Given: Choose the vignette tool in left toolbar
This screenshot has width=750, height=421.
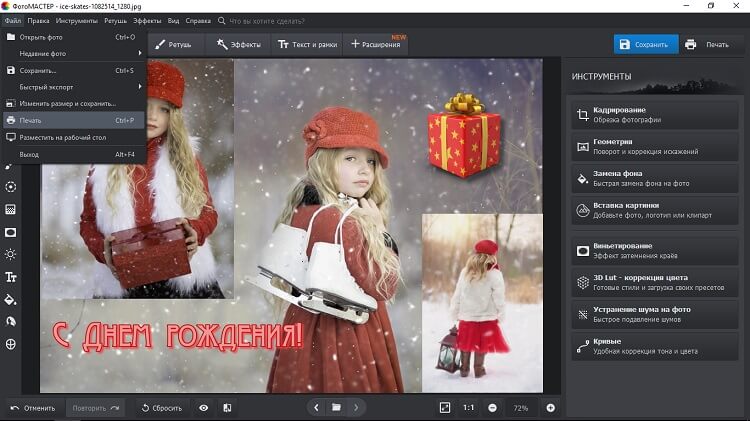Looking at the screenshot, I should 11,232.
